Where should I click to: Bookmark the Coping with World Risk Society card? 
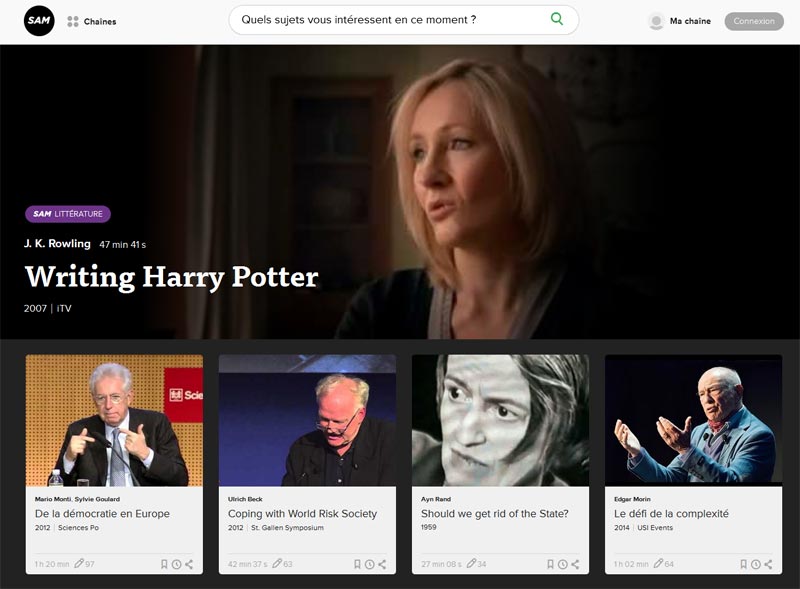click(x=357, y=564)
